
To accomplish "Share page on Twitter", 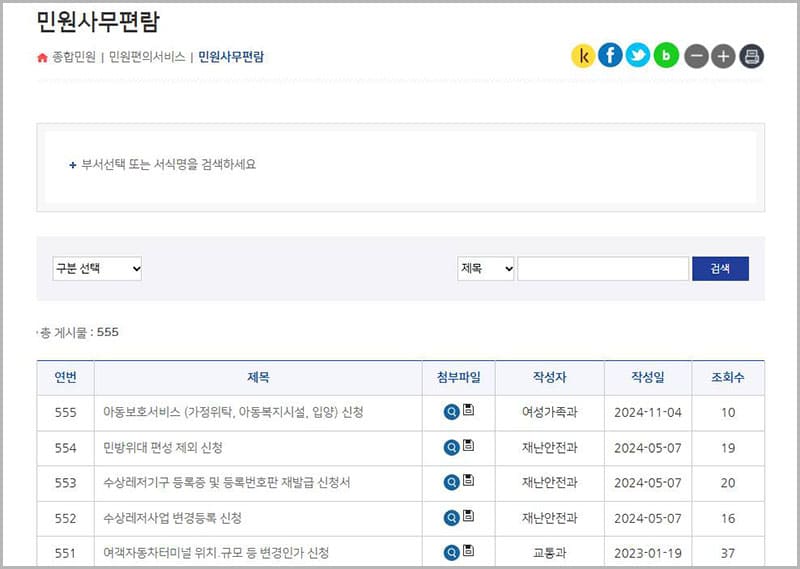I will [x=638, y=56].
